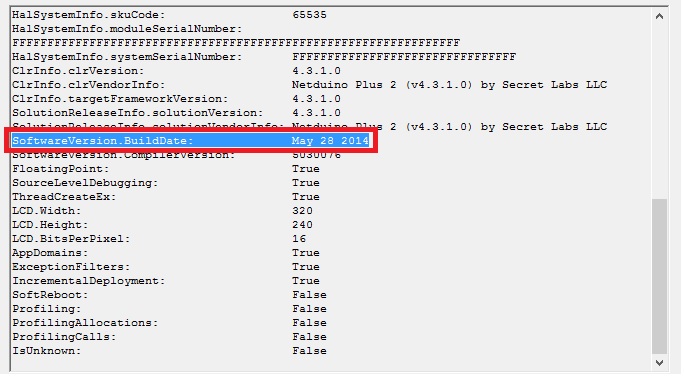The image size is (684, 377).
Task: Click the IncrementalDeployment label
Action: (x=89, y=281)
